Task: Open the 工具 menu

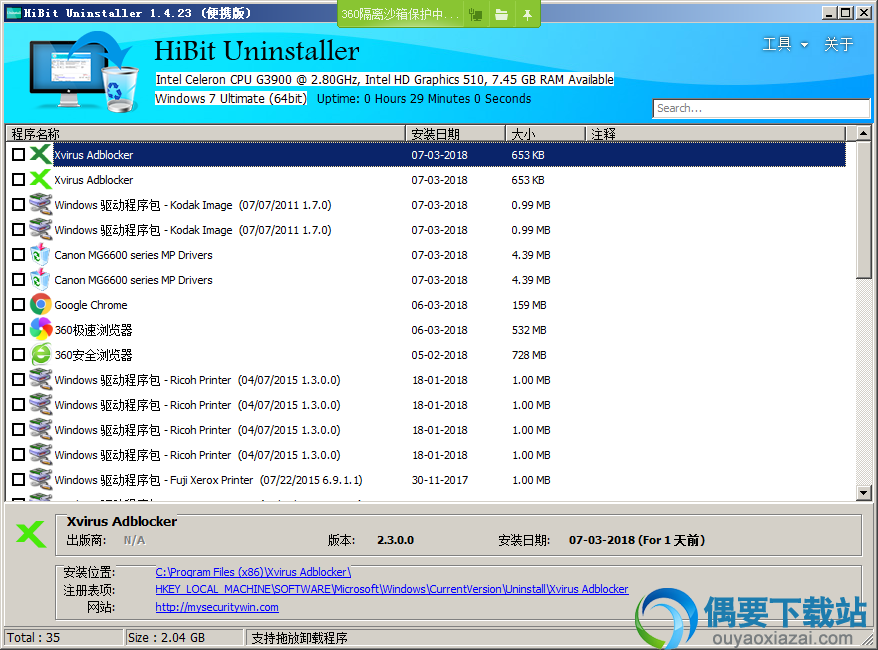Action: click(777, 44)
